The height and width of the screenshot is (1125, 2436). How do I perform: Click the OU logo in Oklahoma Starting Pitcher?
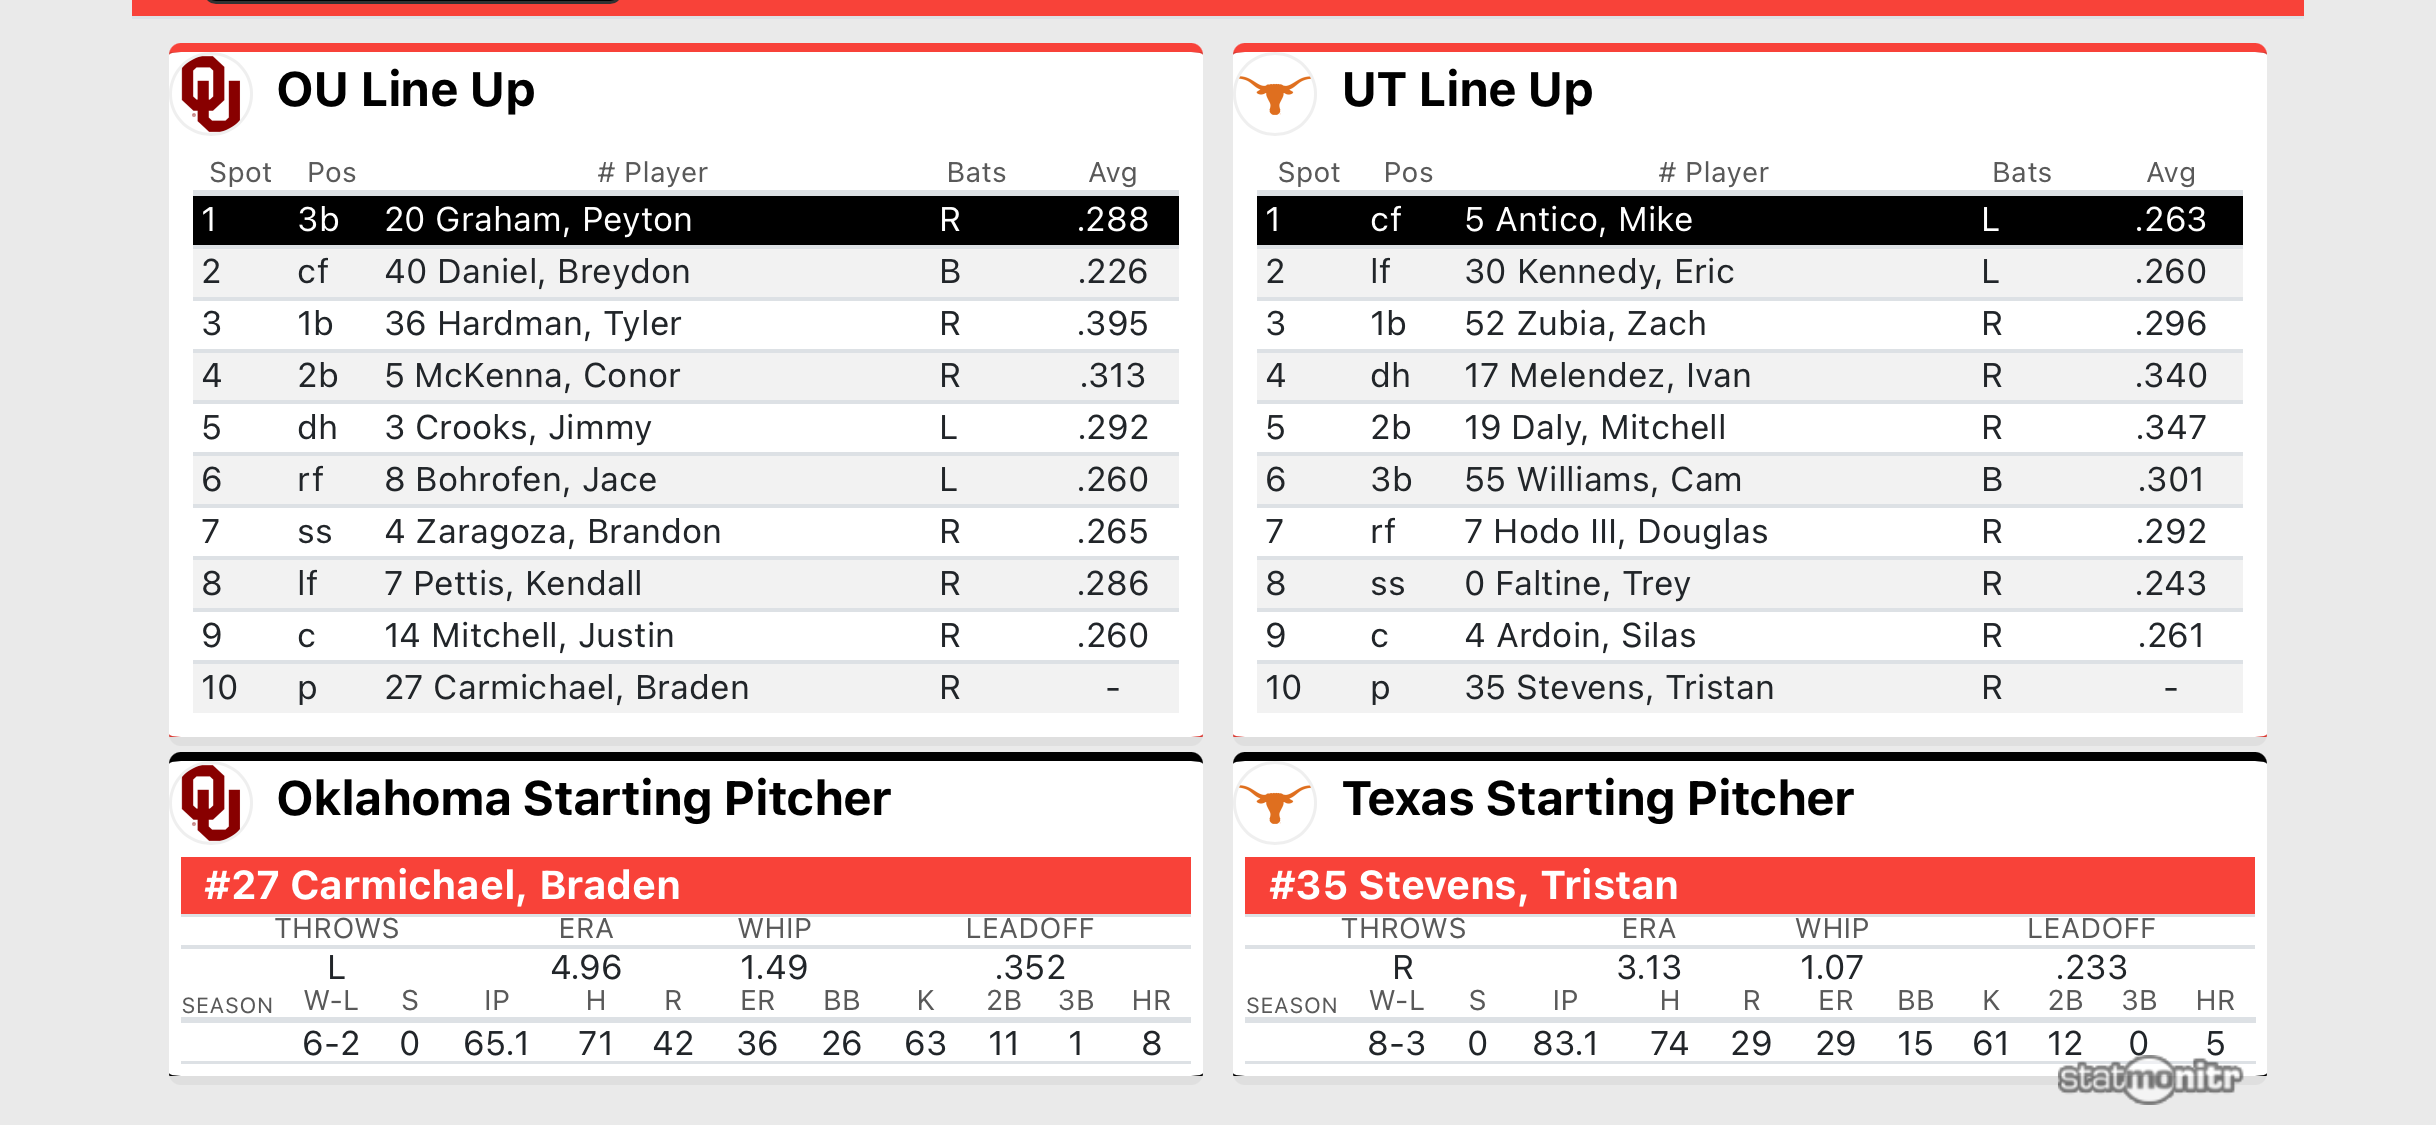pyautogui.click(x=211, y=802)
